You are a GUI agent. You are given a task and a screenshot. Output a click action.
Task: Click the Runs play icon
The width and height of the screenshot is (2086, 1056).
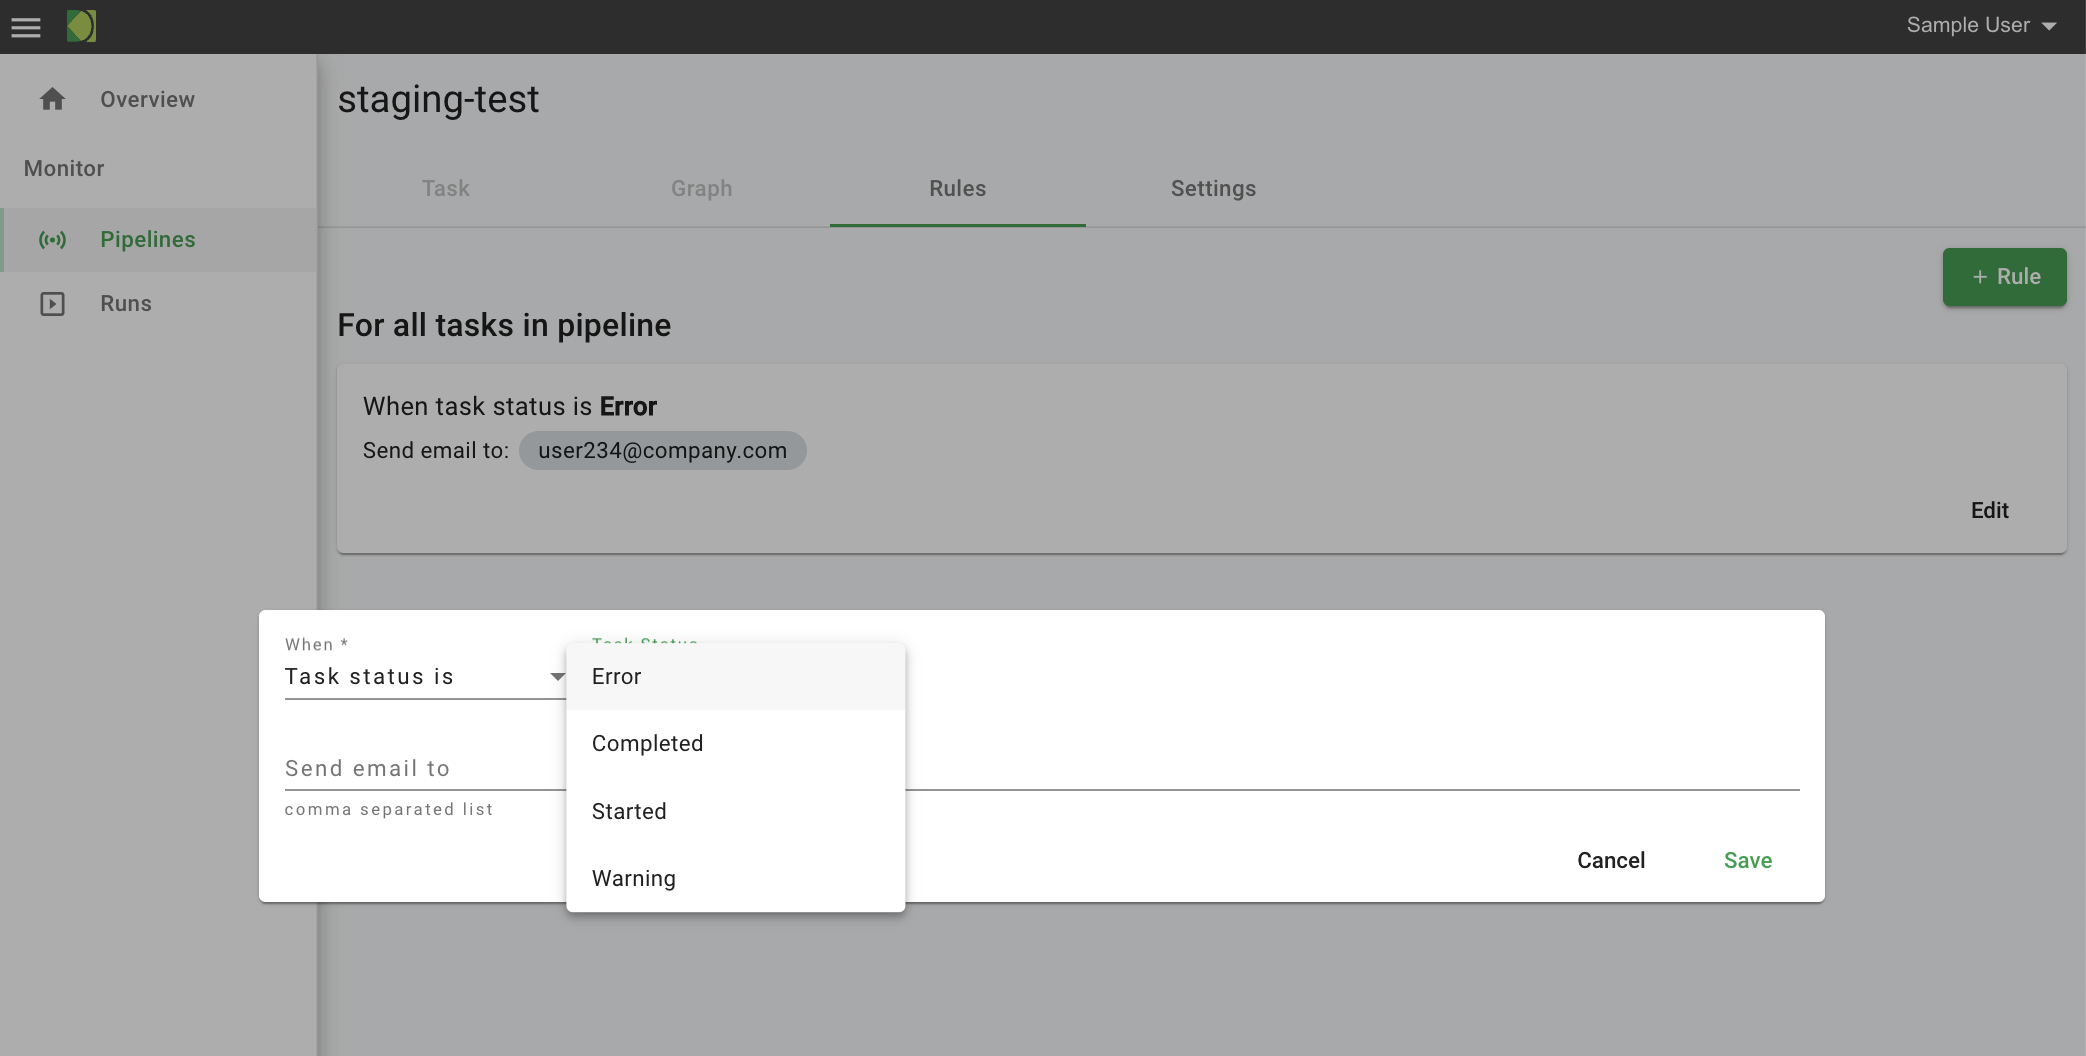pos(52,304)
